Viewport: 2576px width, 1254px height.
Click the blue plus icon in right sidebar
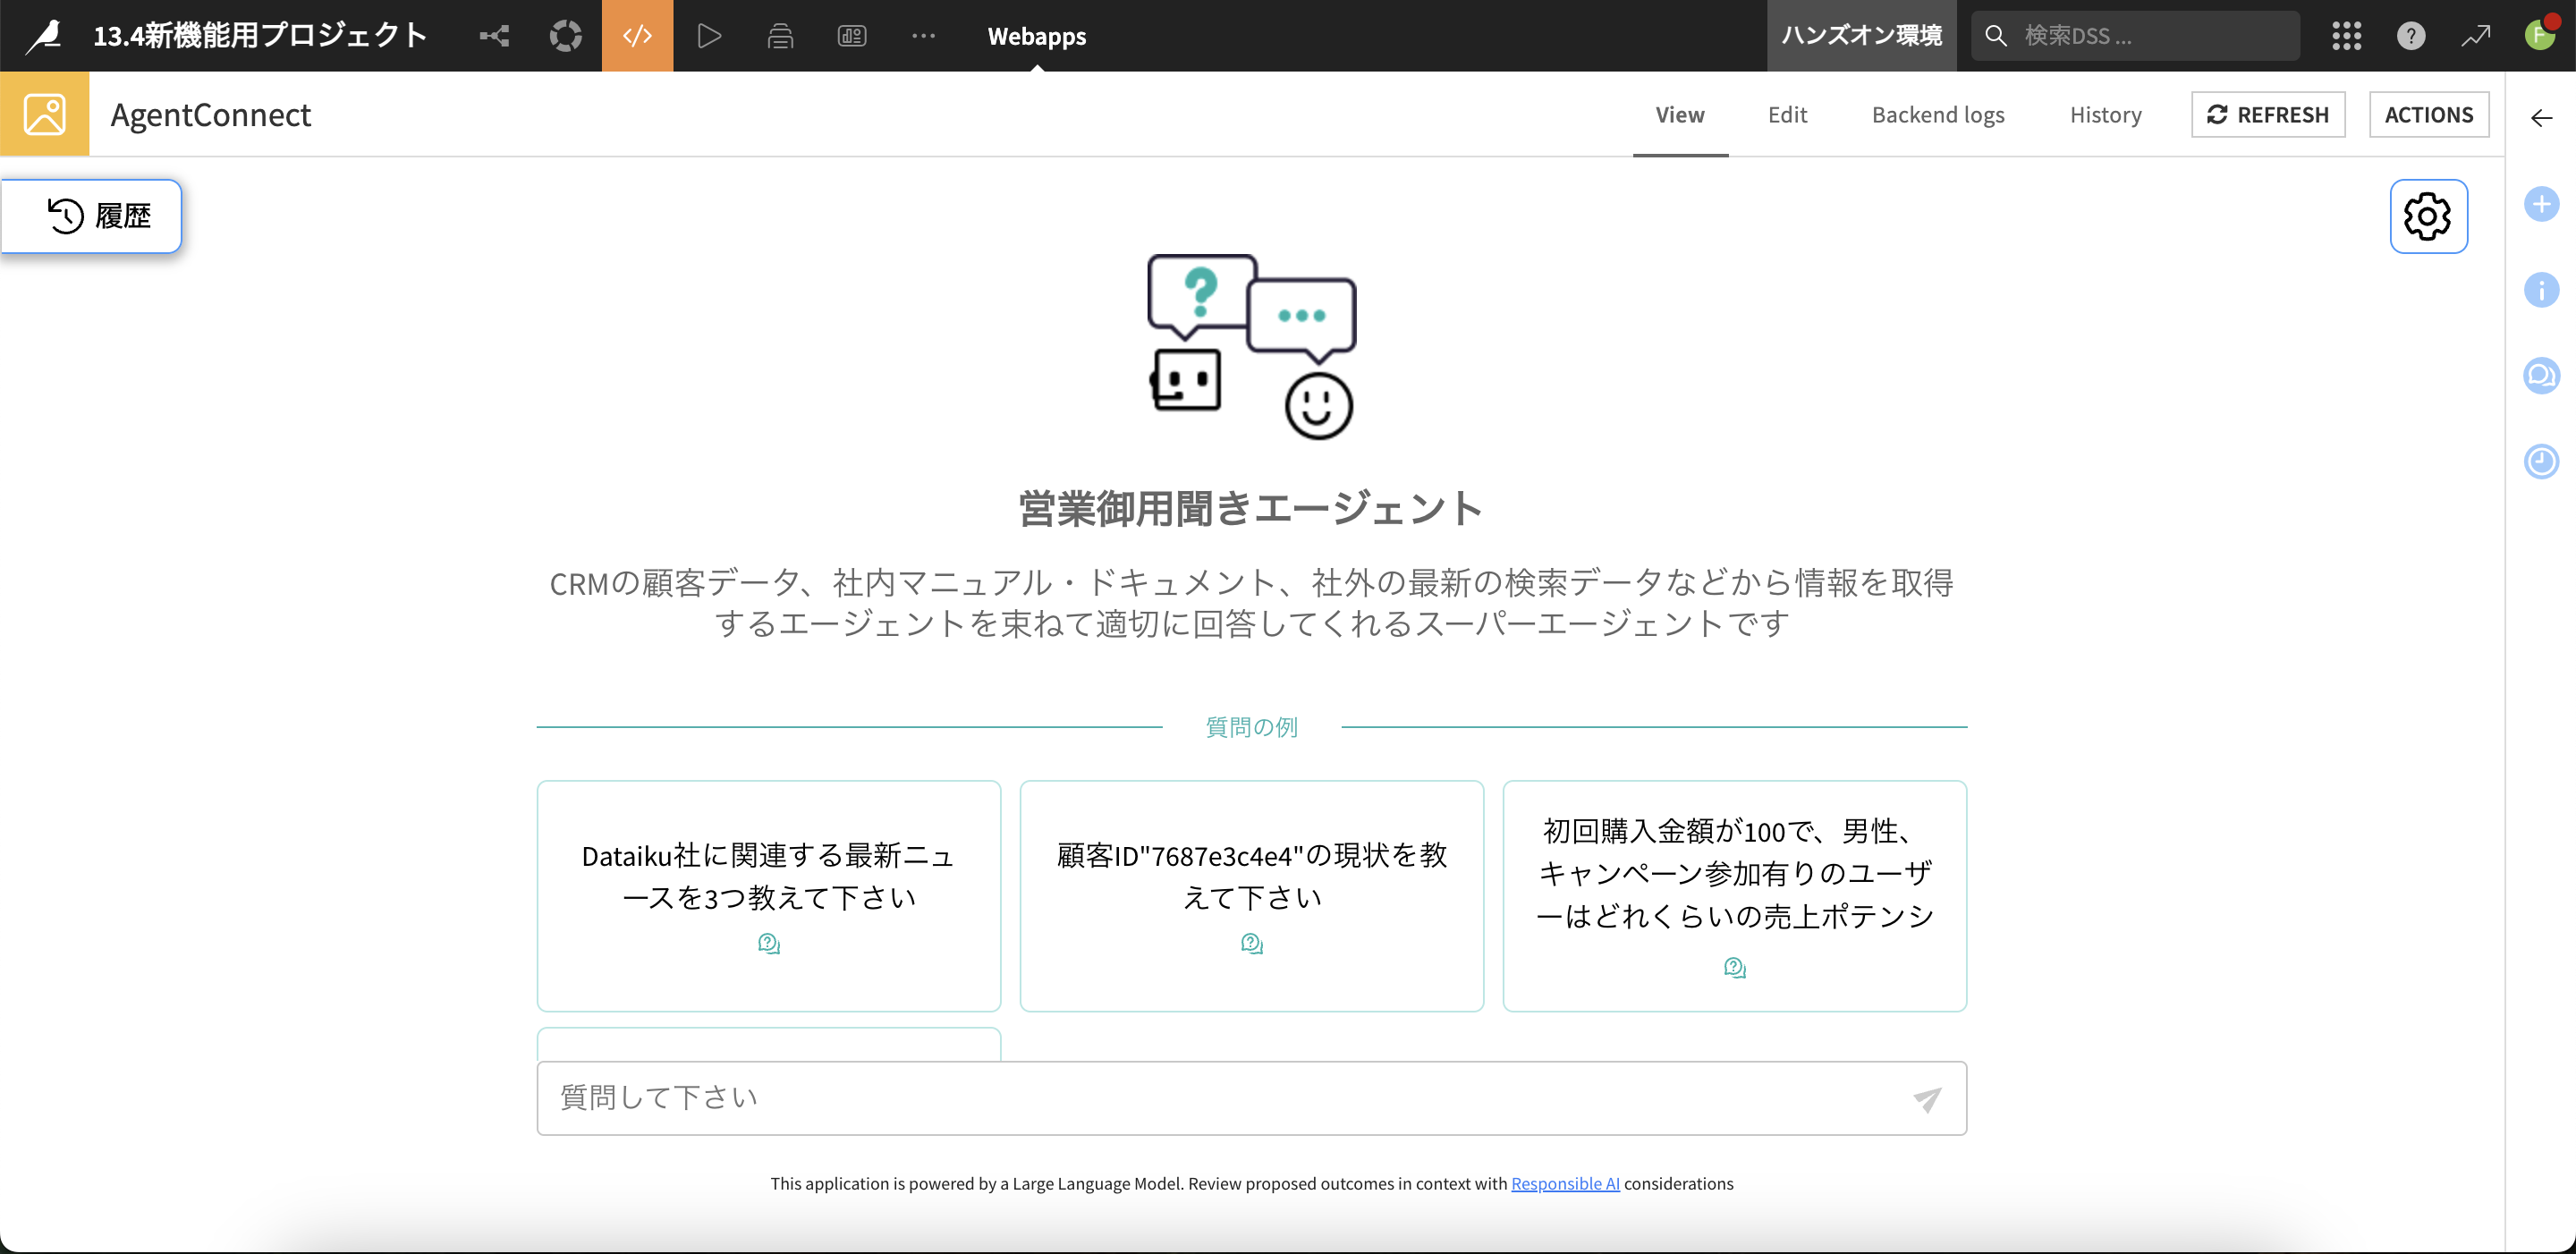[x=2541, y=204]
